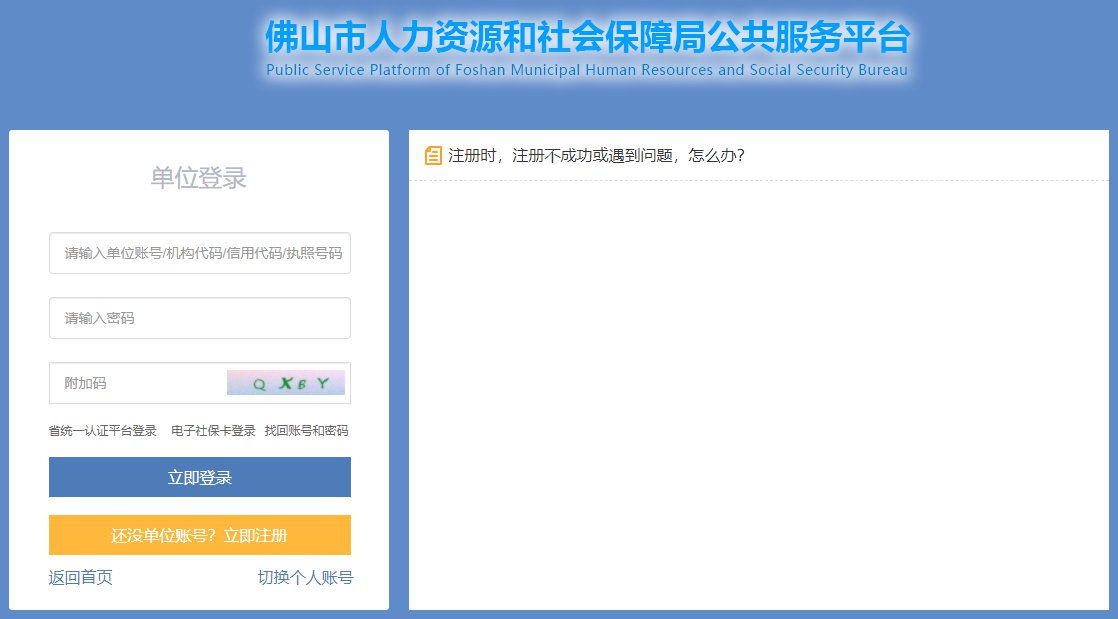The width and height of the screenshot is (1118, 619).
Task: Switch to personal account via 切换个人账号
Action: 305,577
